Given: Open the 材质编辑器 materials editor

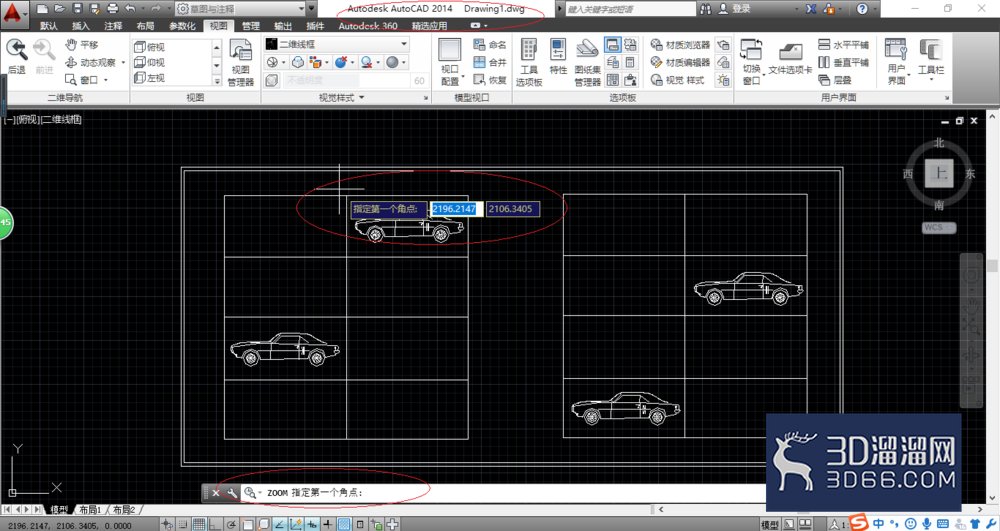Looking at the screenshot, I should point(680,62).
